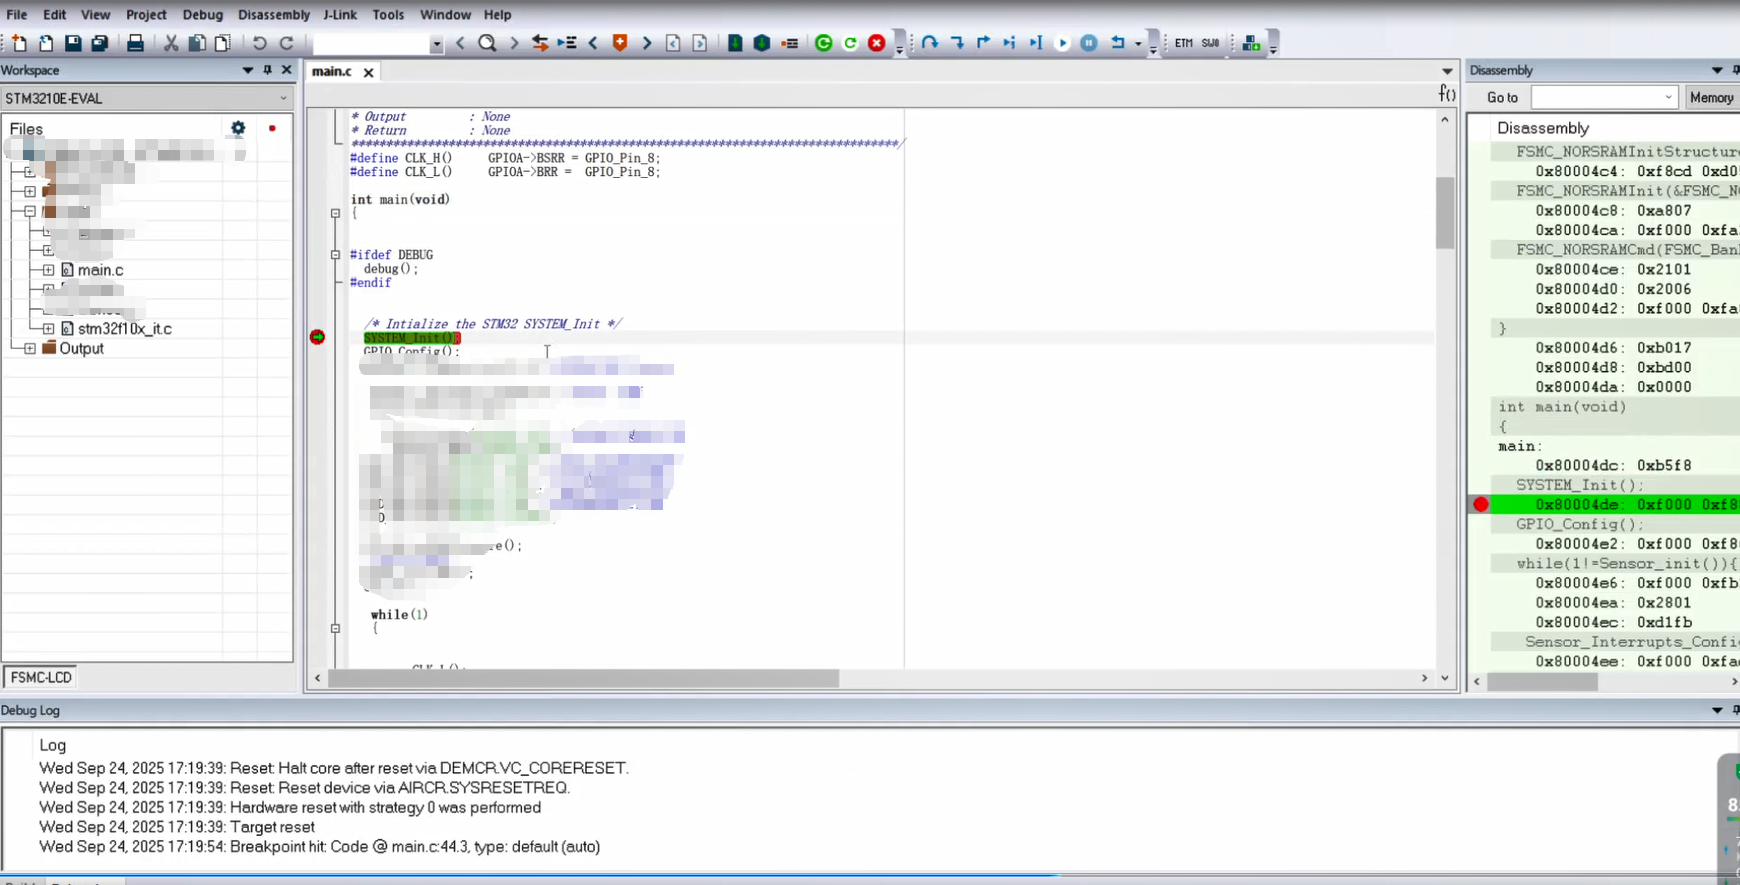Viewport: 1740px width, 885px height.
Task: Select the FSMC-LCD workspace tab
Action: tap(41, 677)
